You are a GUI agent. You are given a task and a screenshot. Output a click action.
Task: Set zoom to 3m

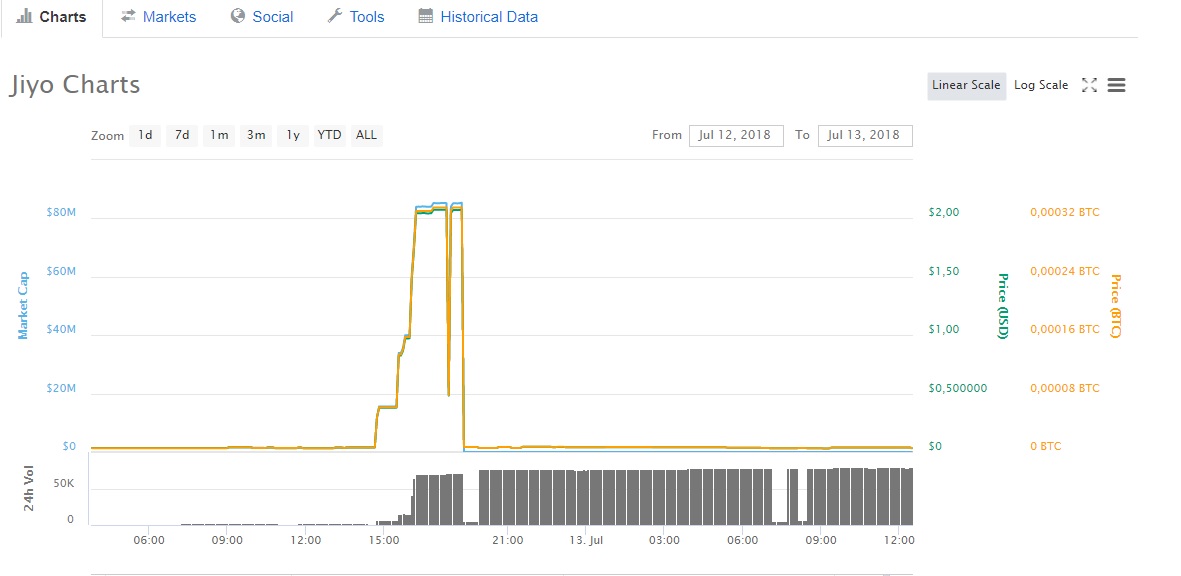coord(256,136)
